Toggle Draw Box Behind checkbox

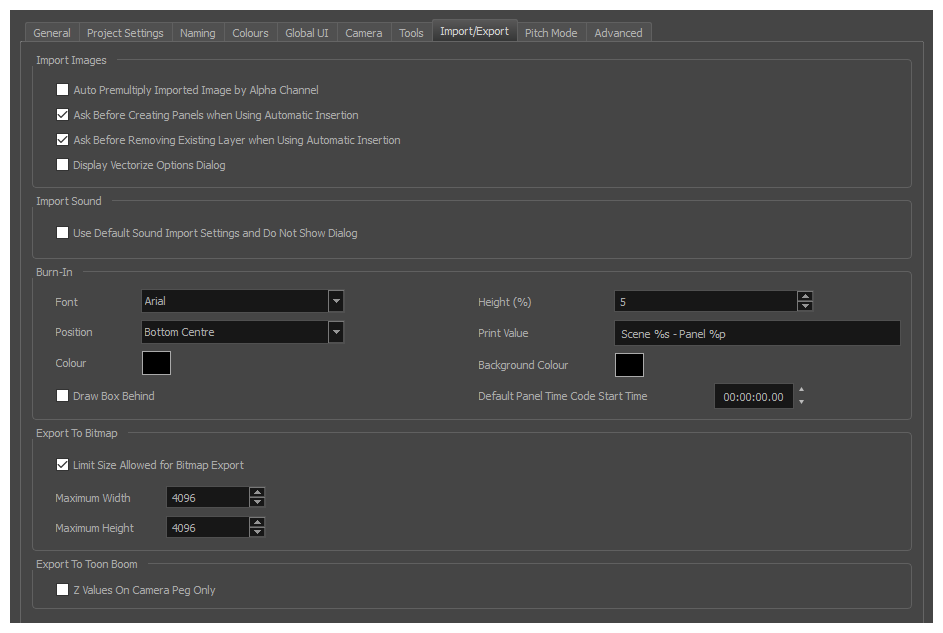pos(63,396)
